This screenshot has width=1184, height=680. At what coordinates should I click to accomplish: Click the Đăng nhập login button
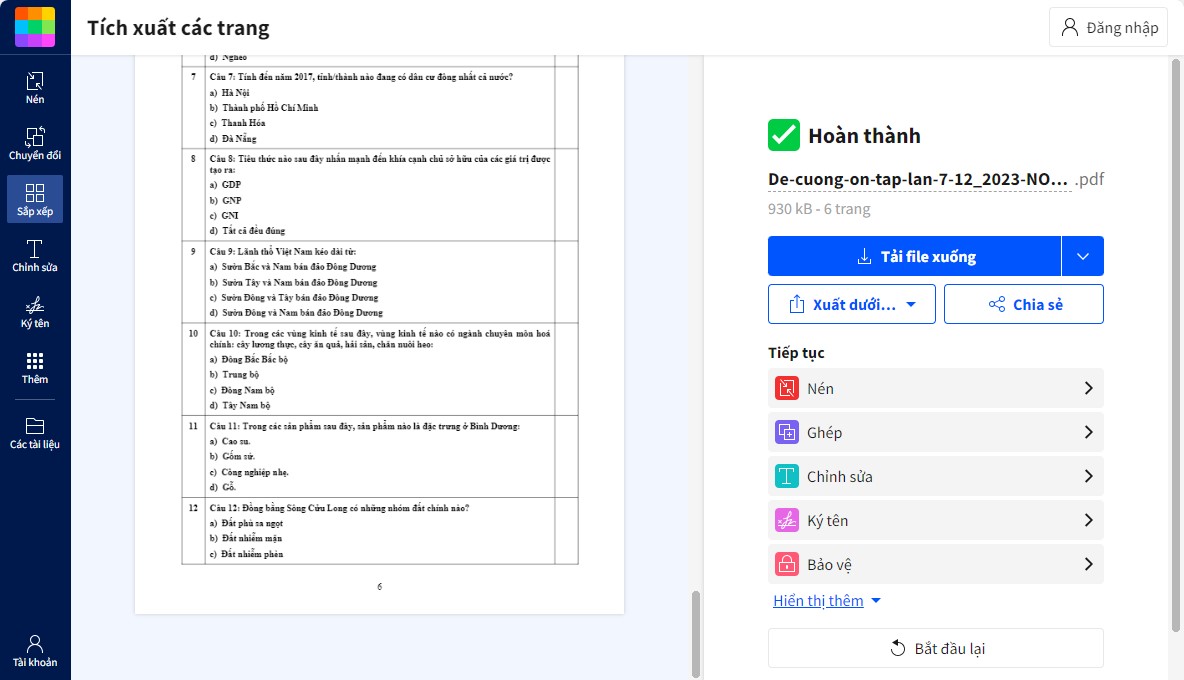1109,27
